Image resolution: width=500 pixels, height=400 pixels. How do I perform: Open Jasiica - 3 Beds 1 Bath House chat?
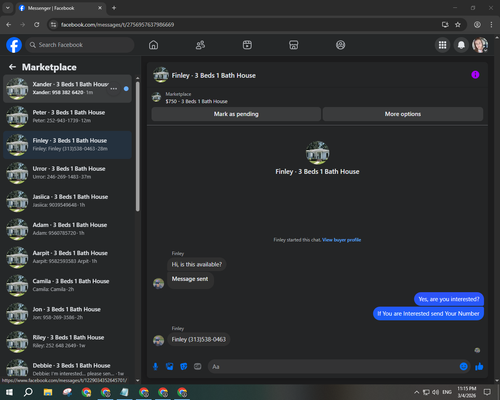tap(67, 201)
